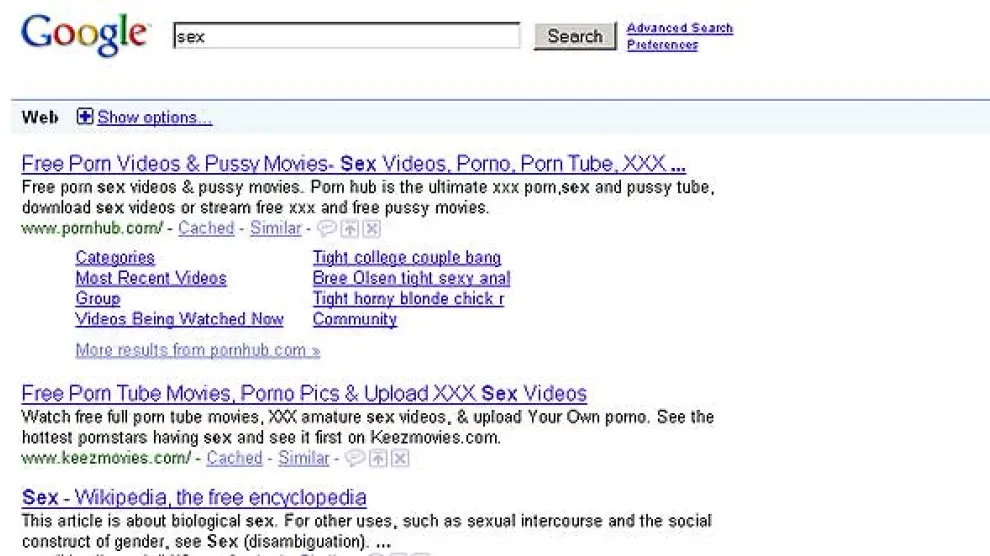
Task: Open the Community sitelink
Action: point(354,319)
